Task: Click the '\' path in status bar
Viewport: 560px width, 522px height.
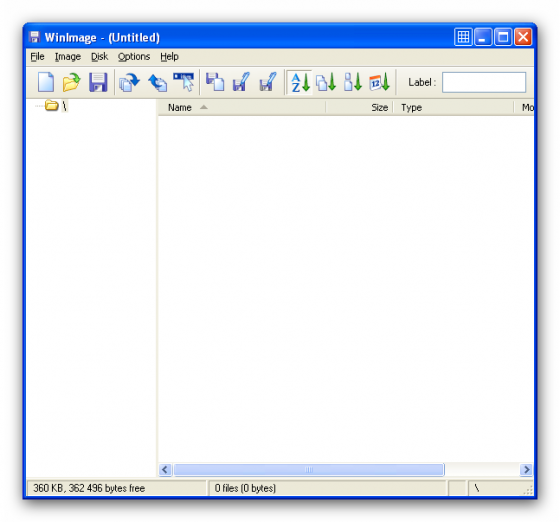Action: [477, 488]
